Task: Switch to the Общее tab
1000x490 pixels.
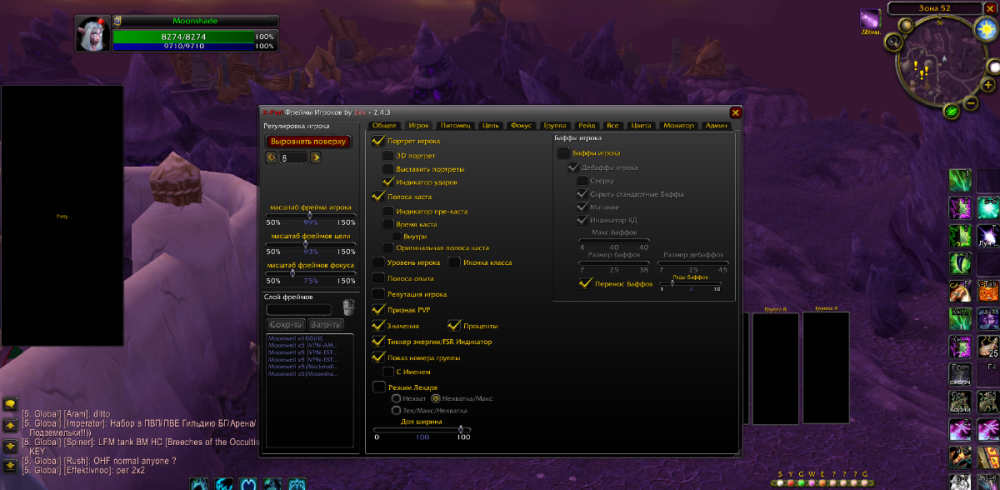Action: (x=385, y=126)
